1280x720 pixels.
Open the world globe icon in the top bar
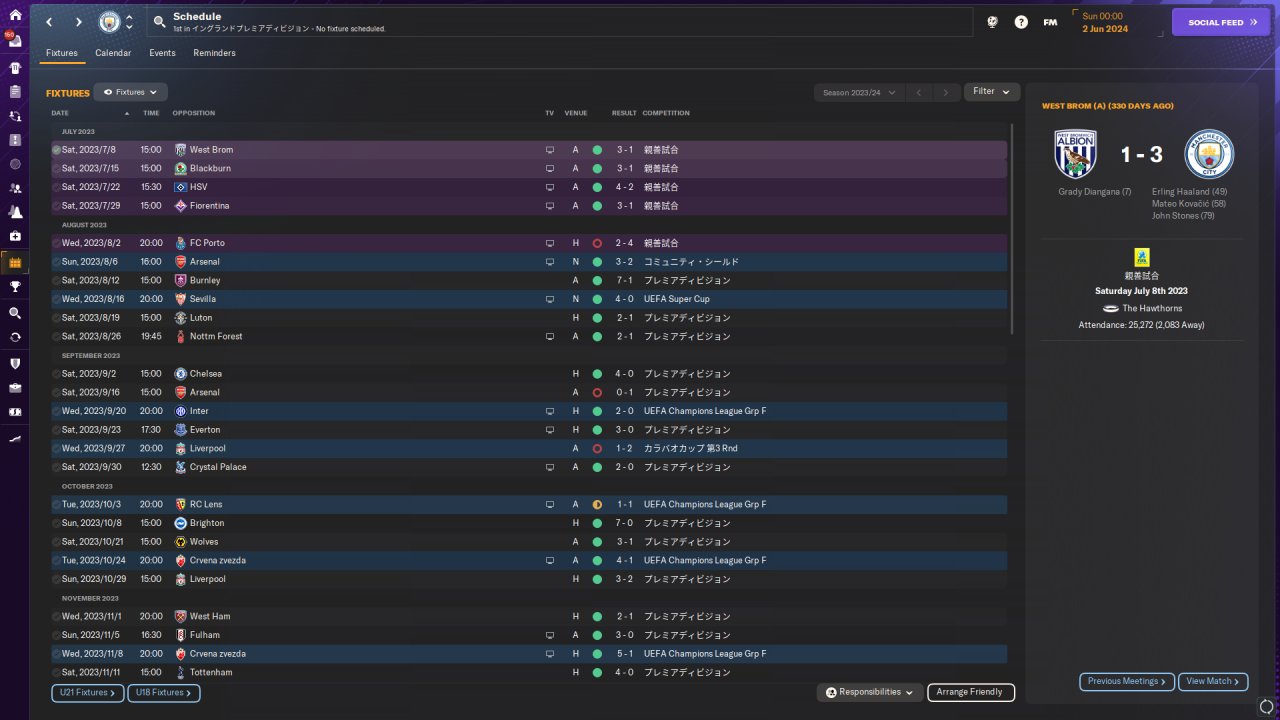tap(992, 22)
